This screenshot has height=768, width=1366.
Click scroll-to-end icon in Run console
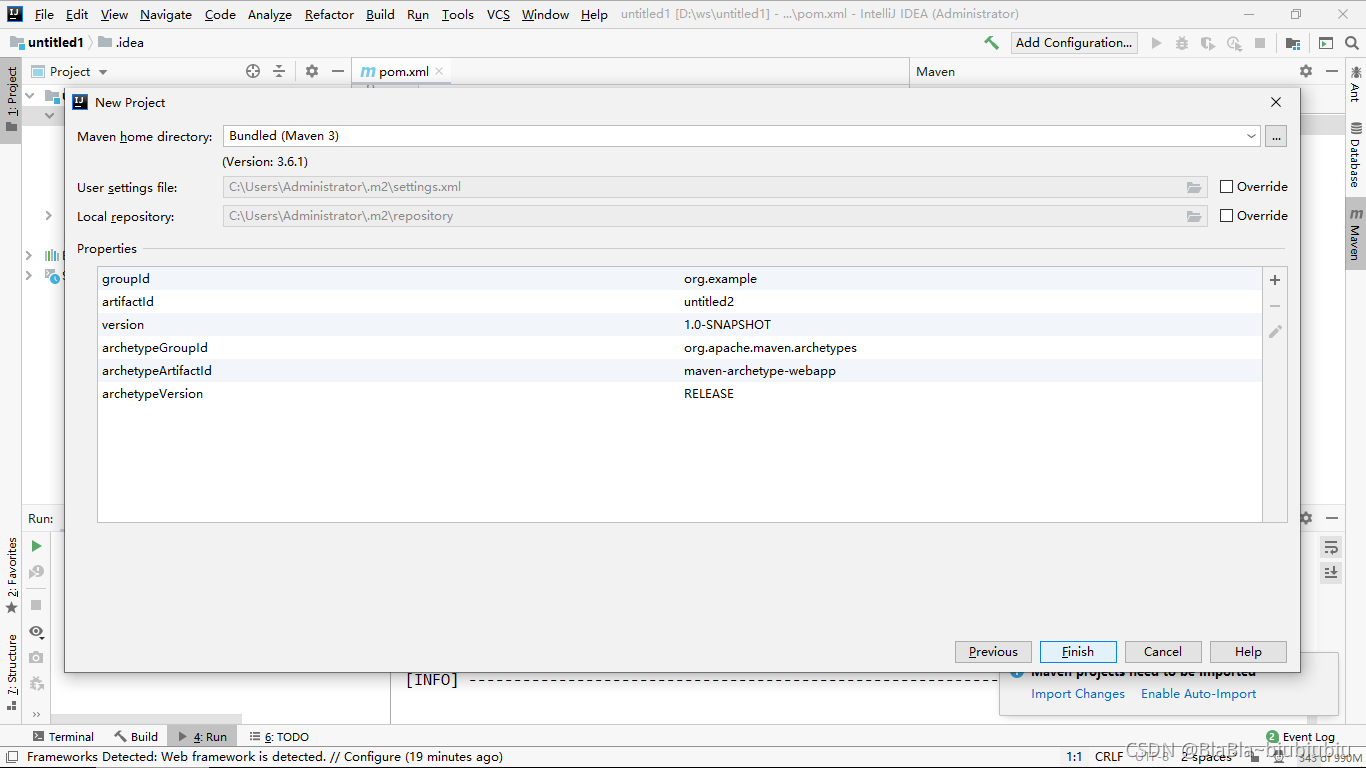tap(1331, 572)
